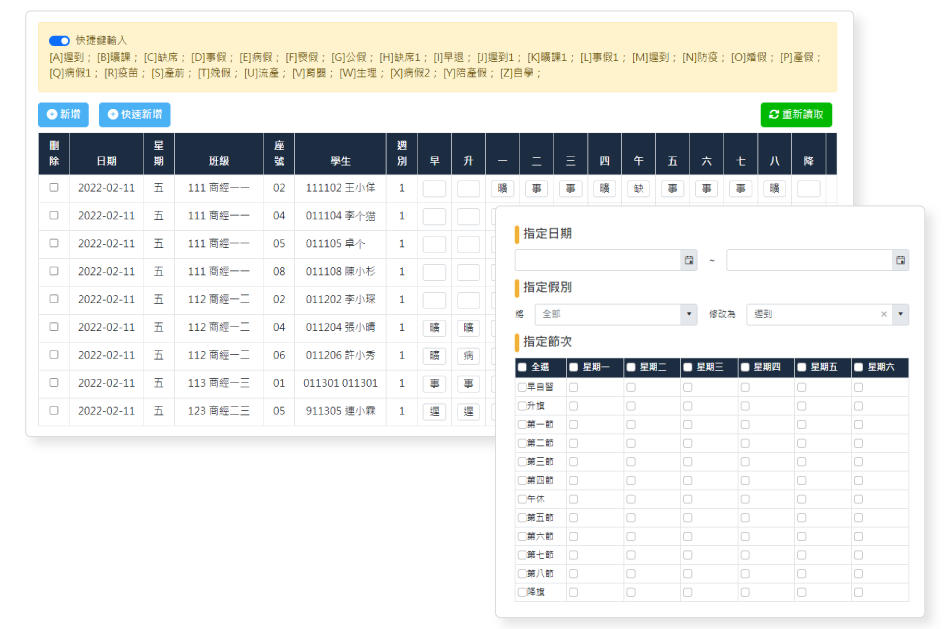Click 早 cell 遲 for student 911305

tap(434, 411)
